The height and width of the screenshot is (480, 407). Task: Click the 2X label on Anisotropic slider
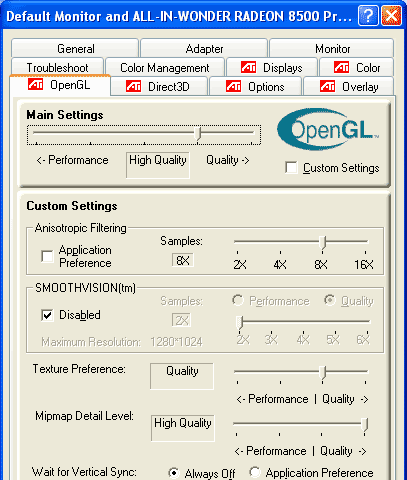point(240,265)
